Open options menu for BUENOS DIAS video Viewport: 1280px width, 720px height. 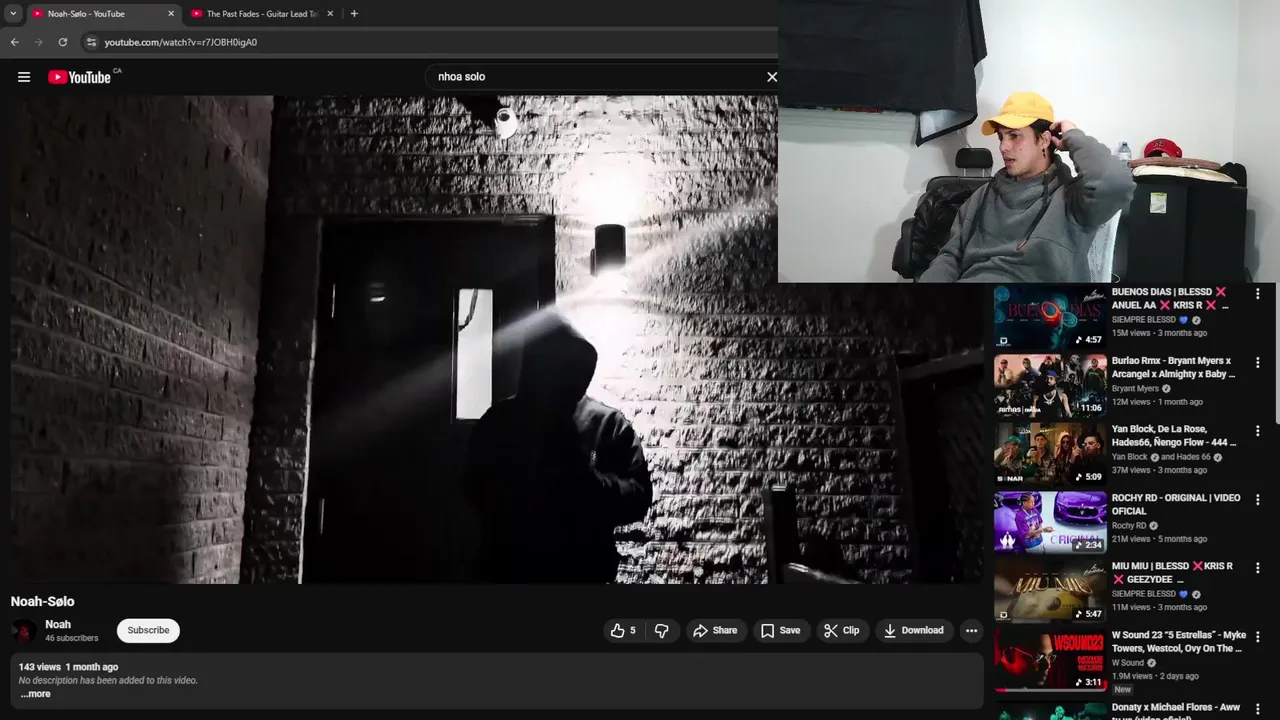[1258, 294]
